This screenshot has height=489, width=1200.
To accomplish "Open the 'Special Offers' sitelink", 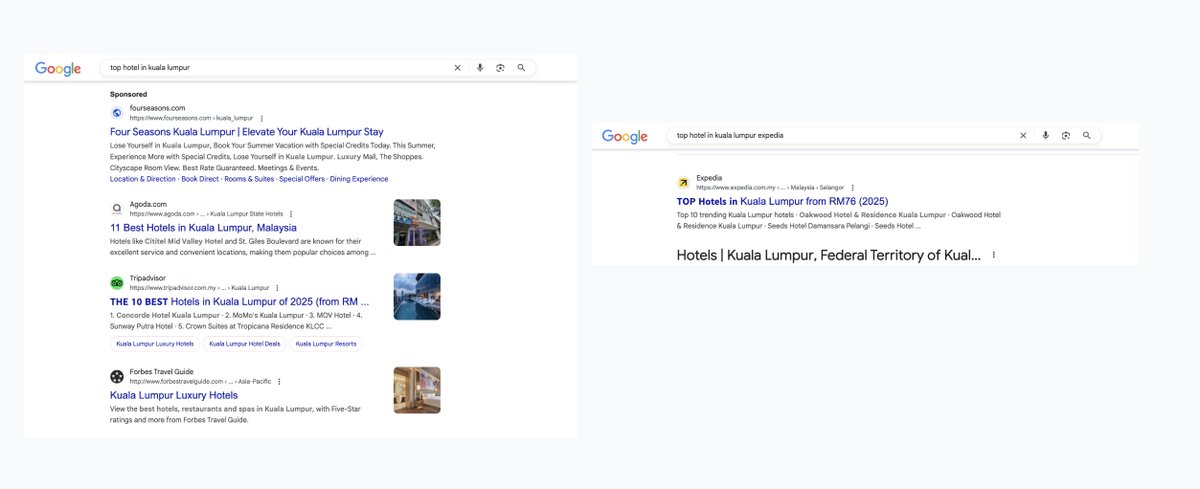I will pyautogui.click(x=302, y=179).
